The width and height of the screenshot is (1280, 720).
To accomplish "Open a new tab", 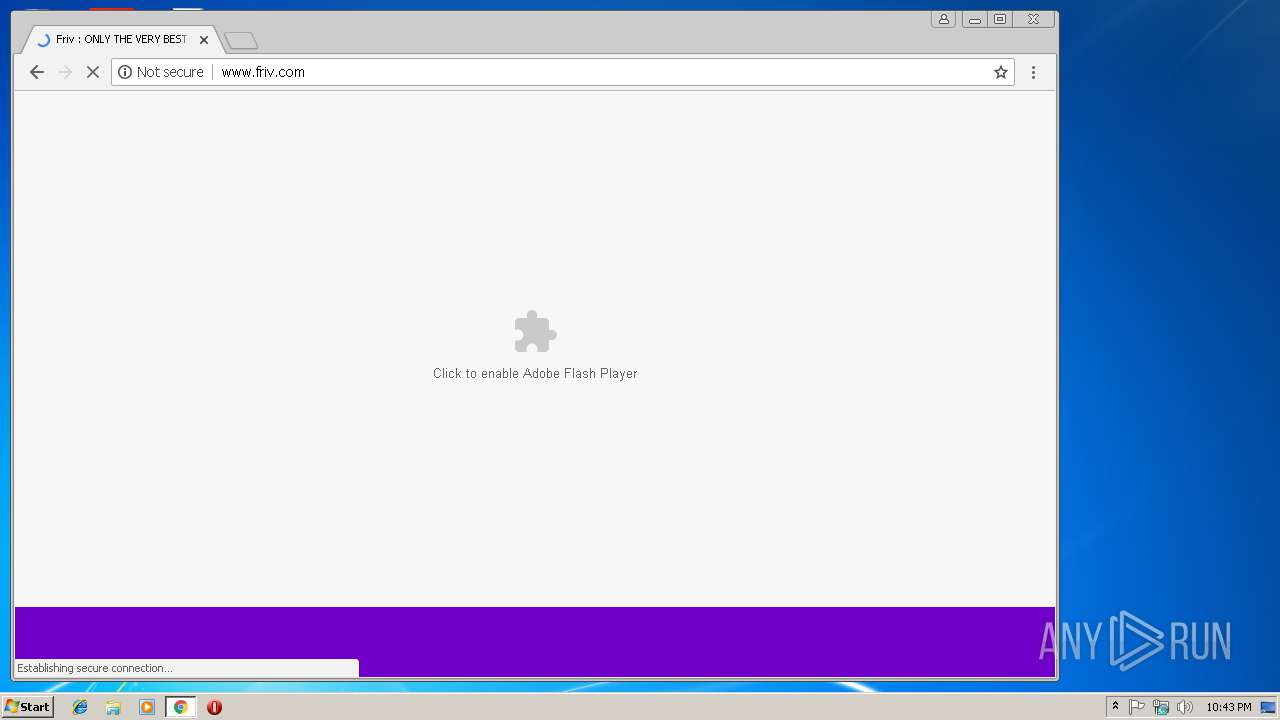I will tap(241, 41).
